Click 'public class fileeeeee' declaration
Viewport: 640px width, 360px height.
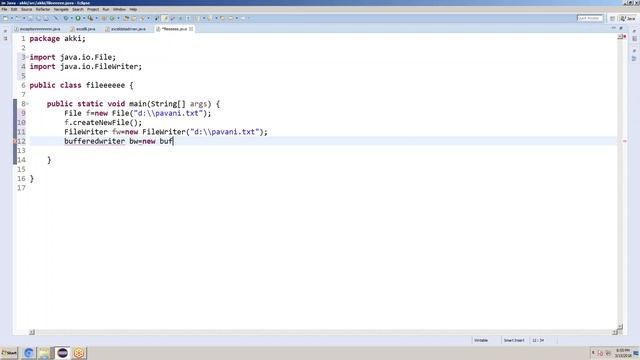point(77,85)
